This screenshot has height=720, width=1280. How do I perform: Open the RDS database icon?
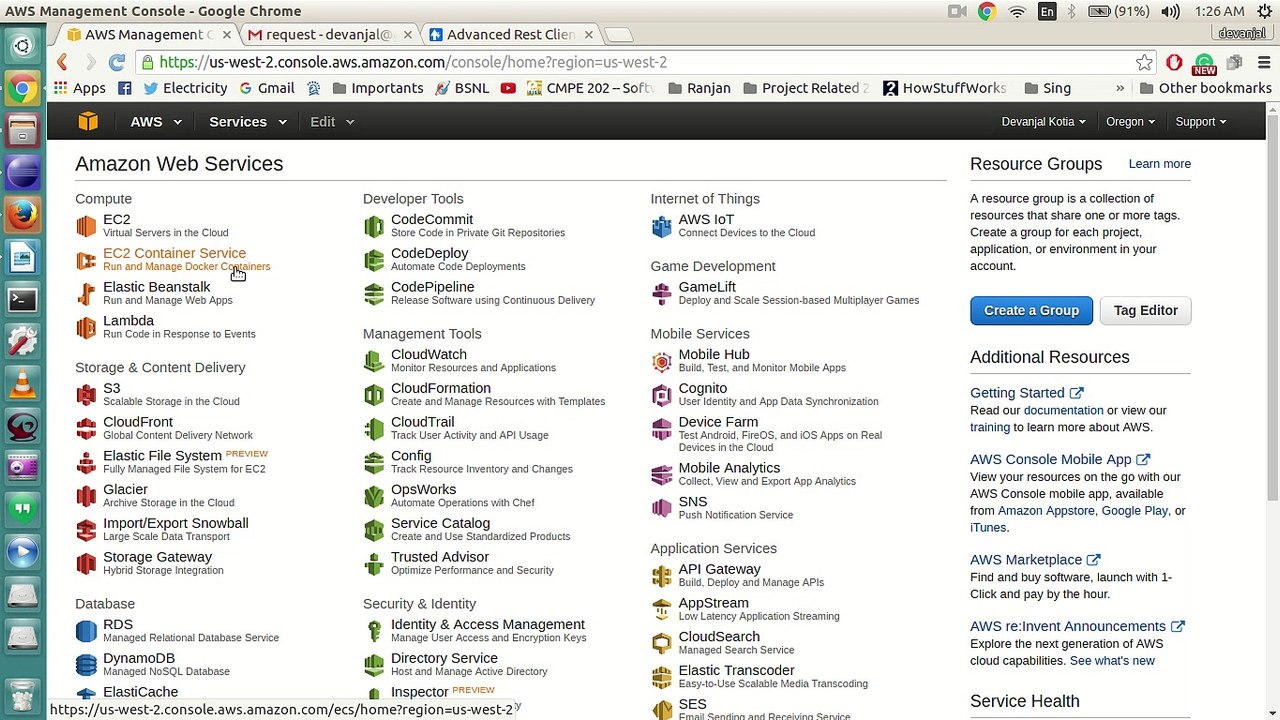[x=87, y=630]
